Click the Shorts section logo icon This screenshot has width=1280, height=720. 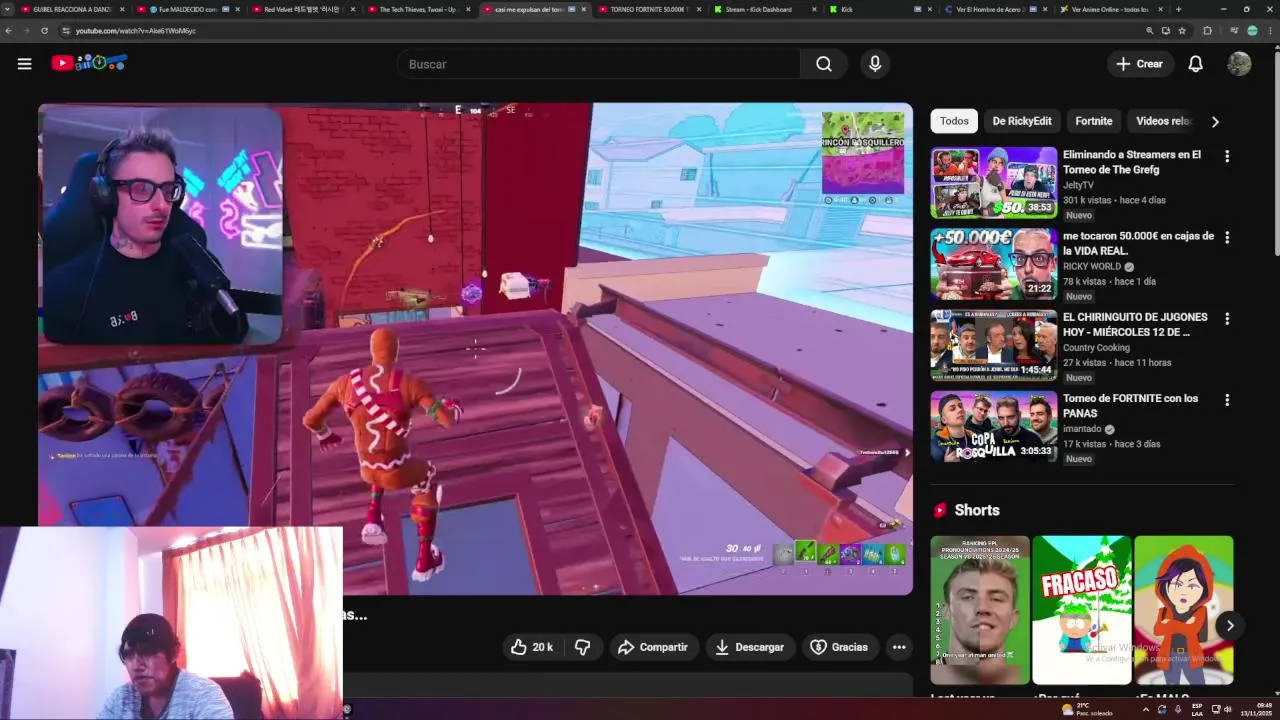(x=940, y=510)
